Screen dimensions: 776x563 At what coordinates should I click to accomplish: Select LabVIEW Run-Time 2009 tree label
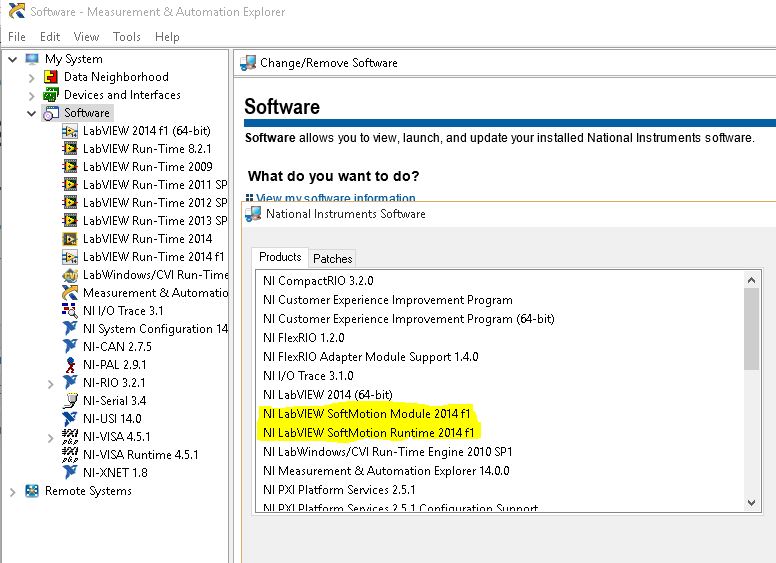(x=147, y=167)
